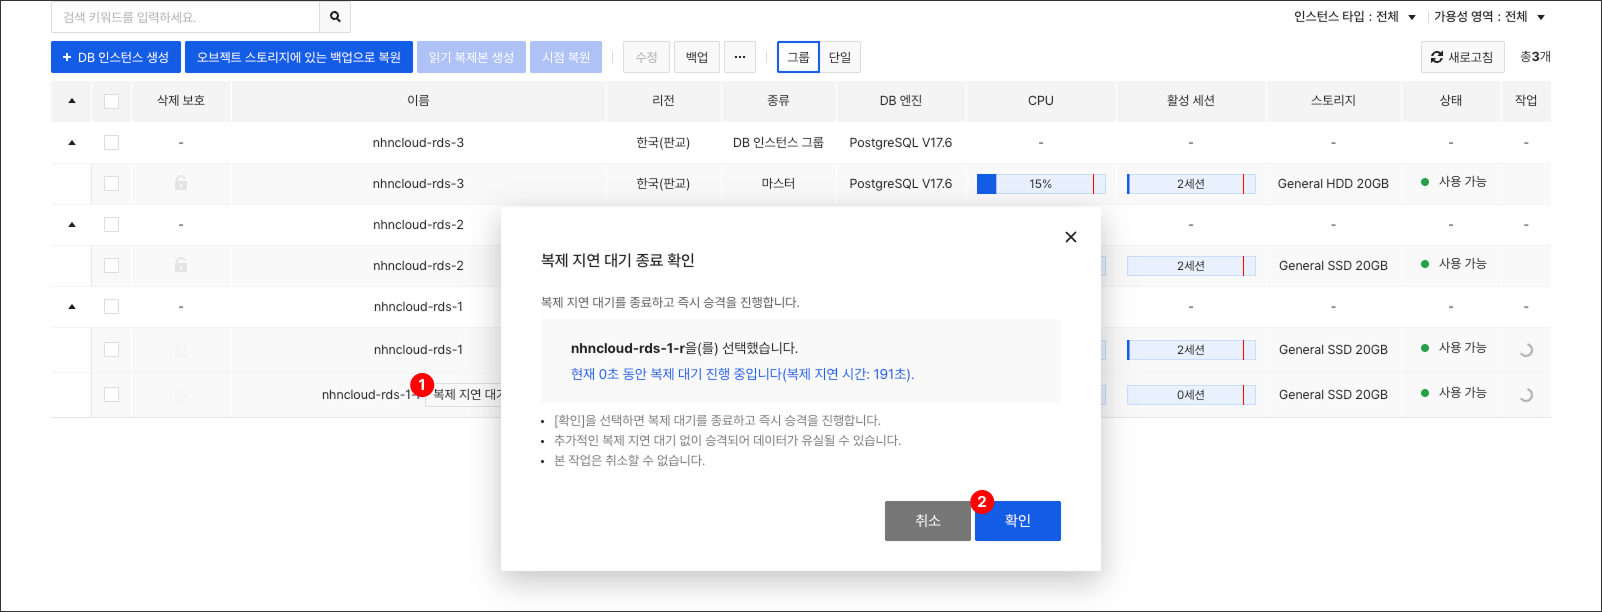Click the 수정 button
This screenshot has width=1602, height=612.
[646, 57]
